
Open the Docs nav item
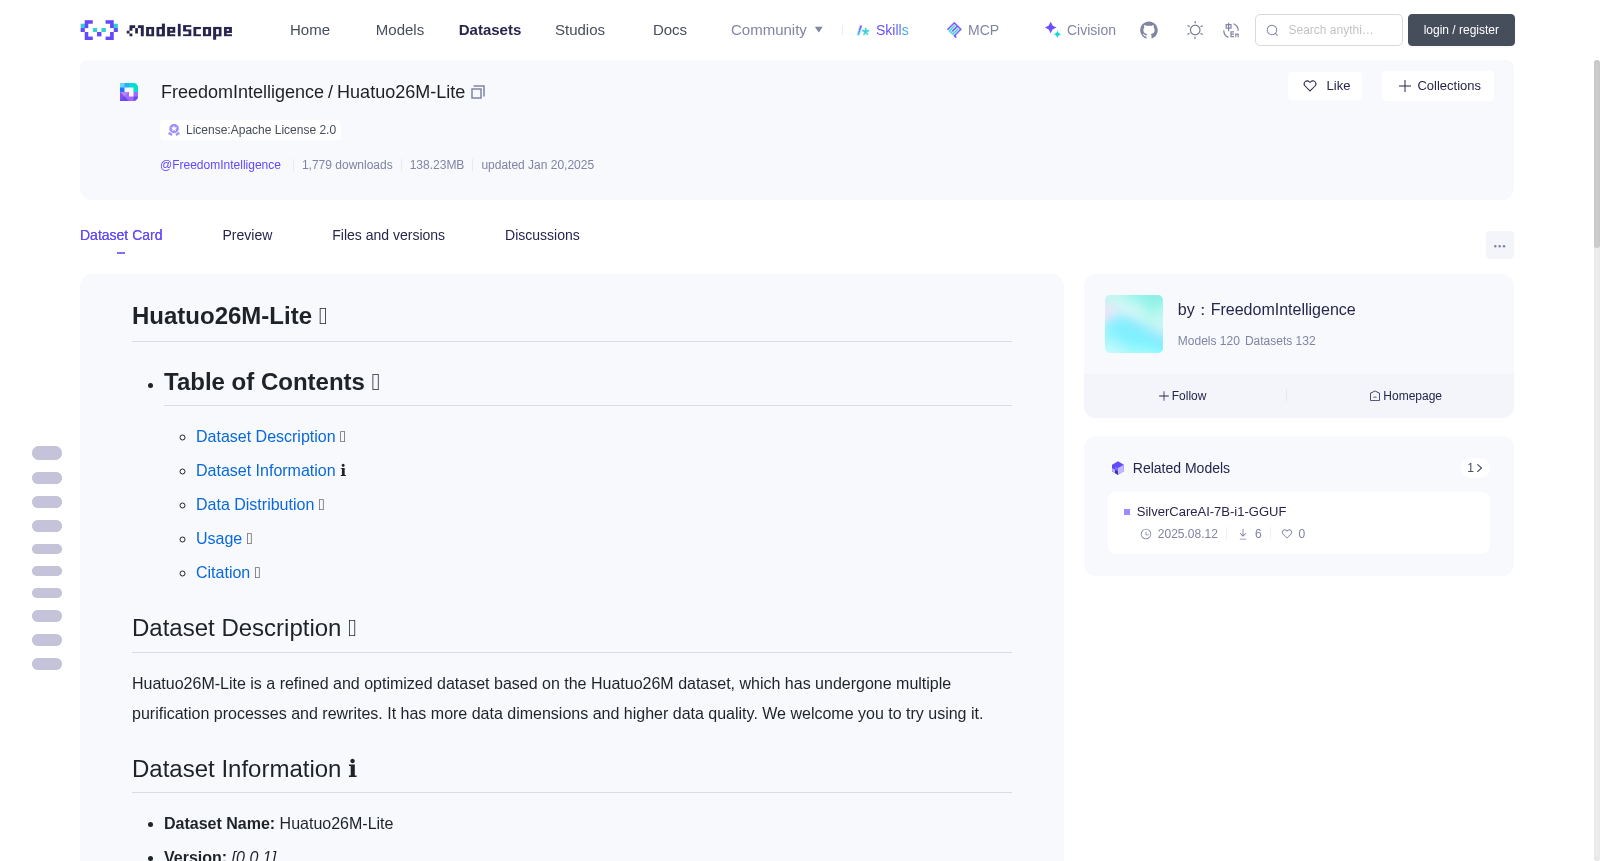click(x=670, y=30)
